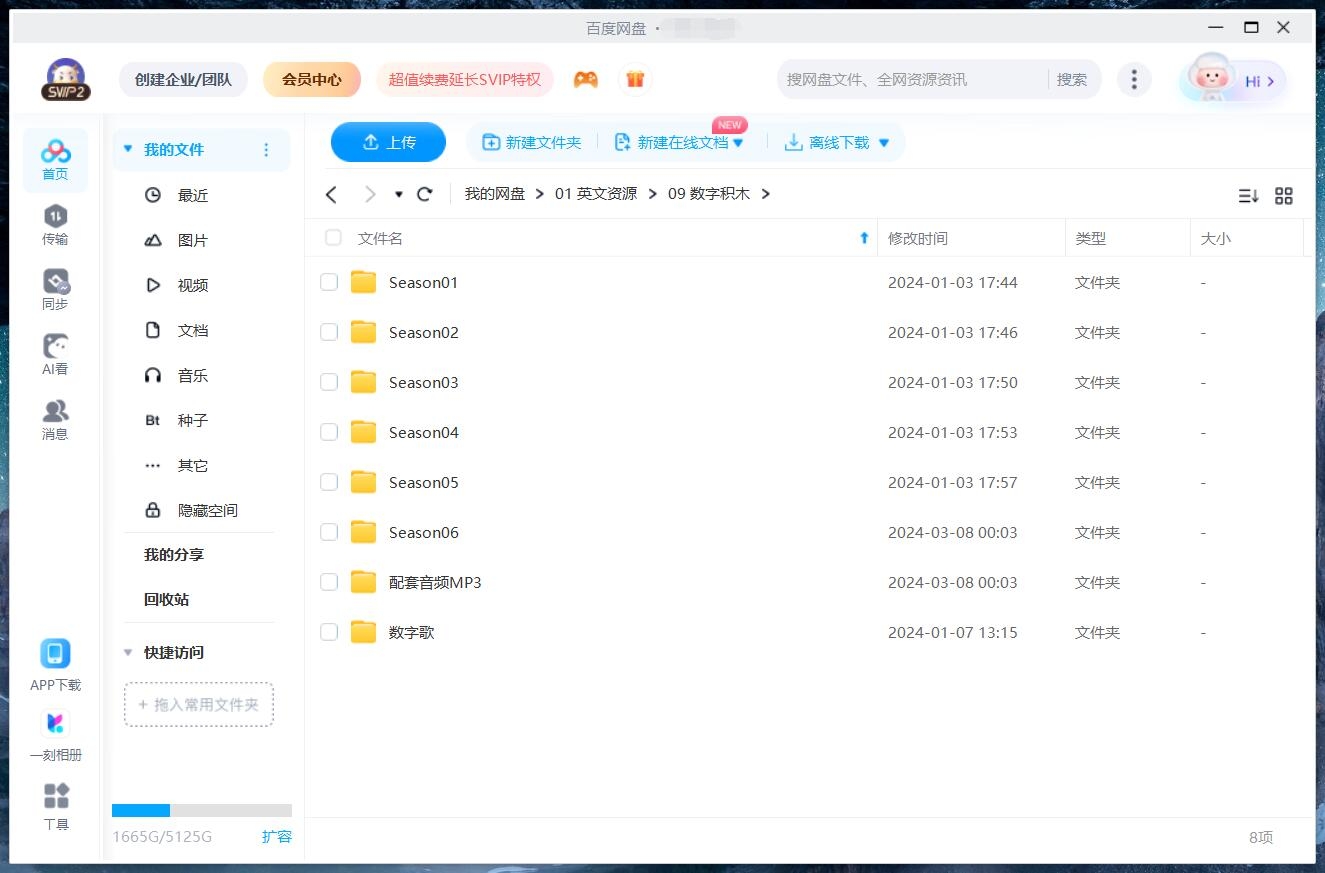This screenshot has width=1325, height=873.
Task: Open the sort order icon
Action: (x=1248, y=196)
